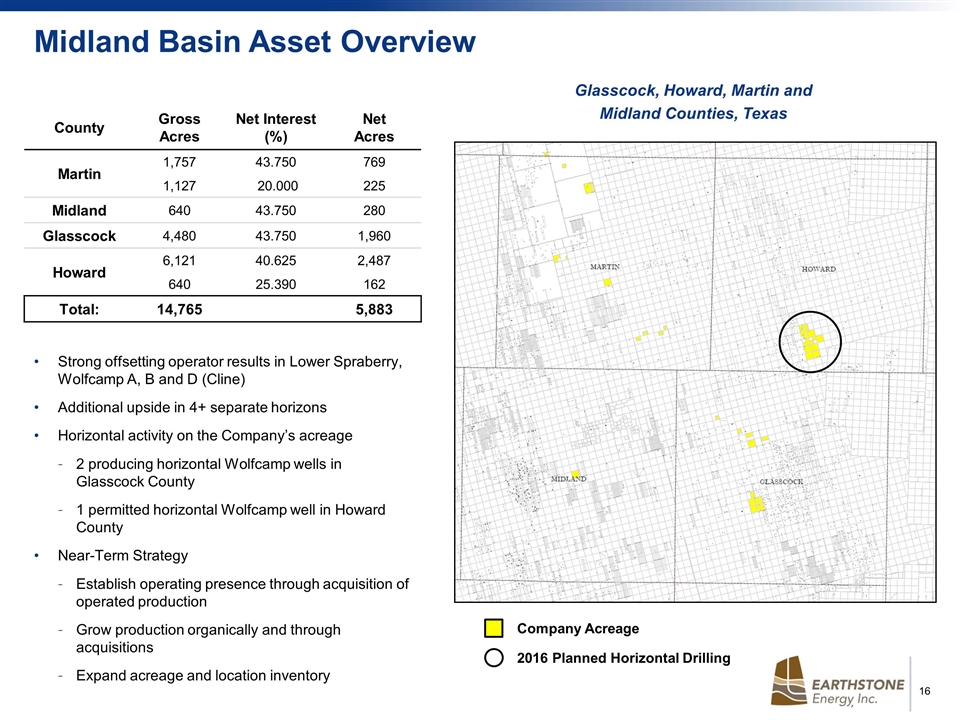960x720 pixels.
Task: Click the Planned Horizontal Drilling circle legend symbol
Action: 493,658
